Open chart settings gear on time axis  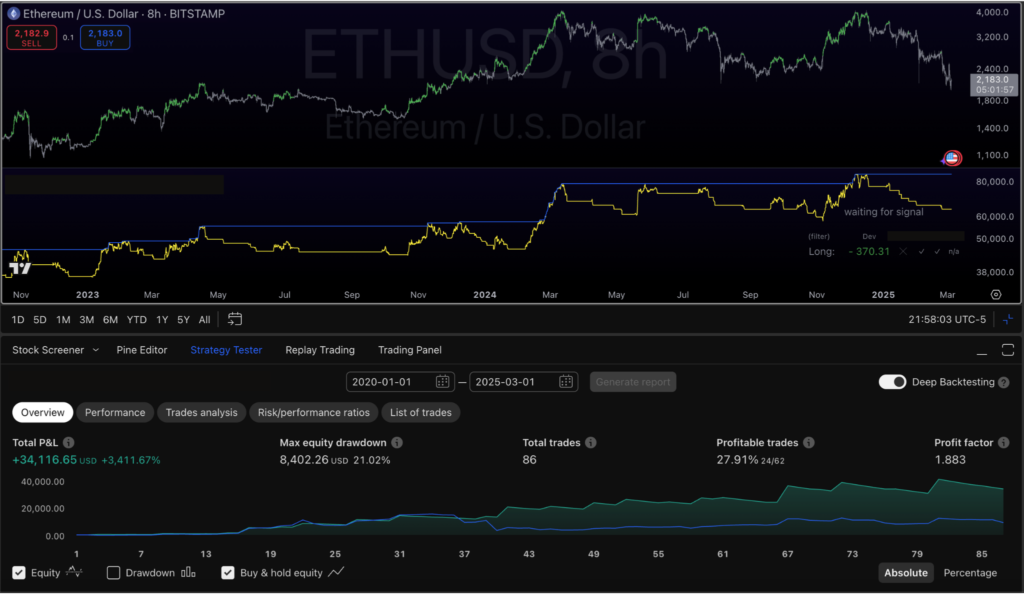coord(995,295)
